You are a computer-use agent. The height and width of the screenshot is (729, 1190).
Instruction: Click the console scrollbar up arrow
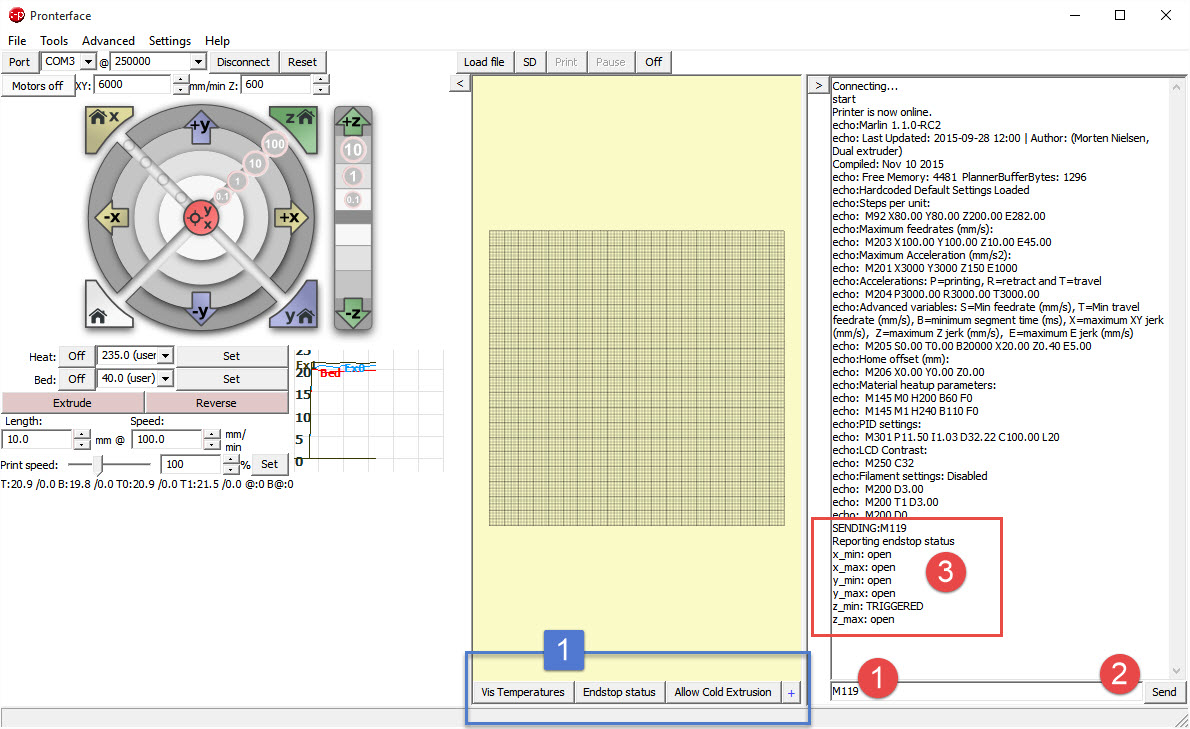pyautogui.click(x=1176, y=86)
